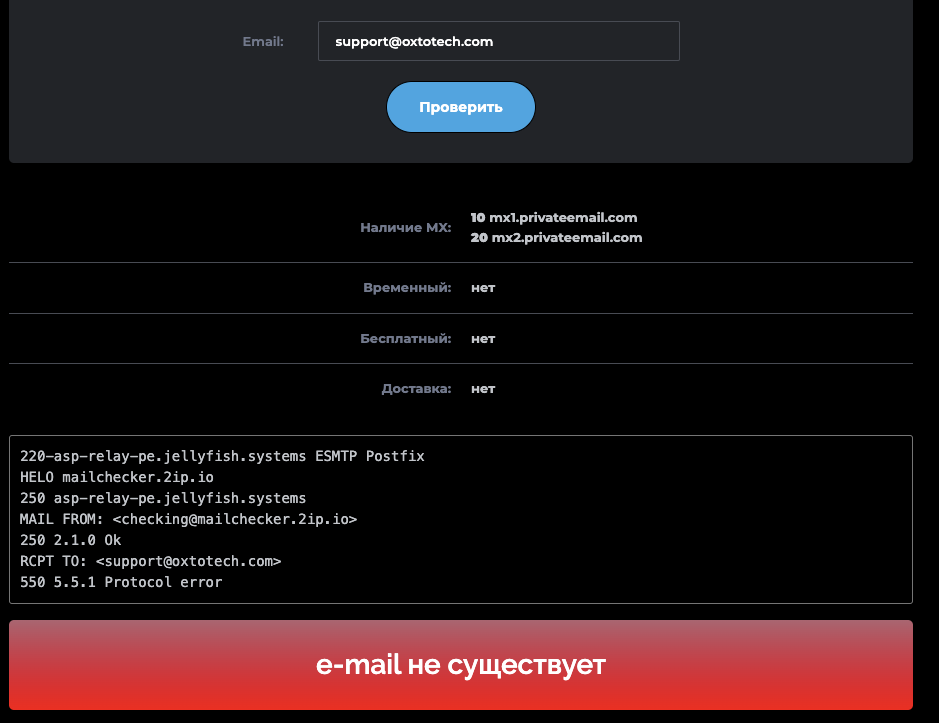This screenshot has height=723, width=939.
Task: Click the Бесплатный: label
Action: (405, 338)
